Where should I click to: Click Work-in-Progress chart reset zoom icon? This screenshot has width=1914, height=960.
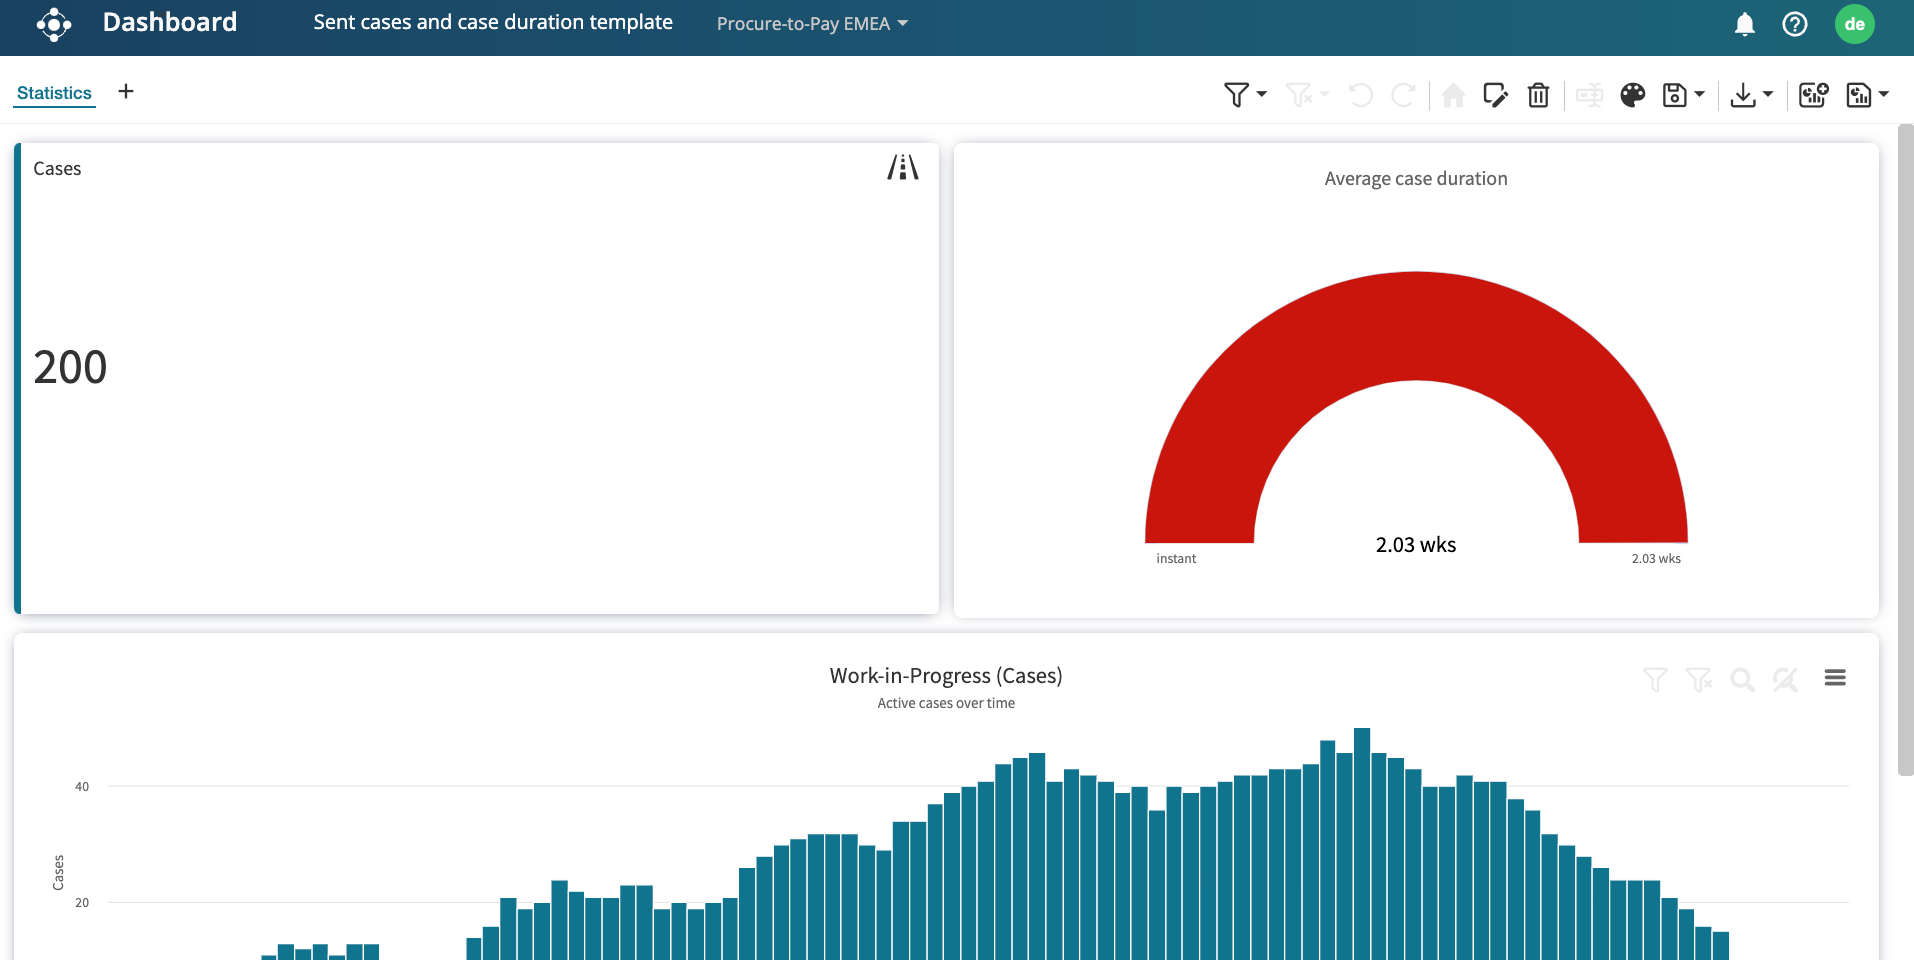tap(1786, 680)
